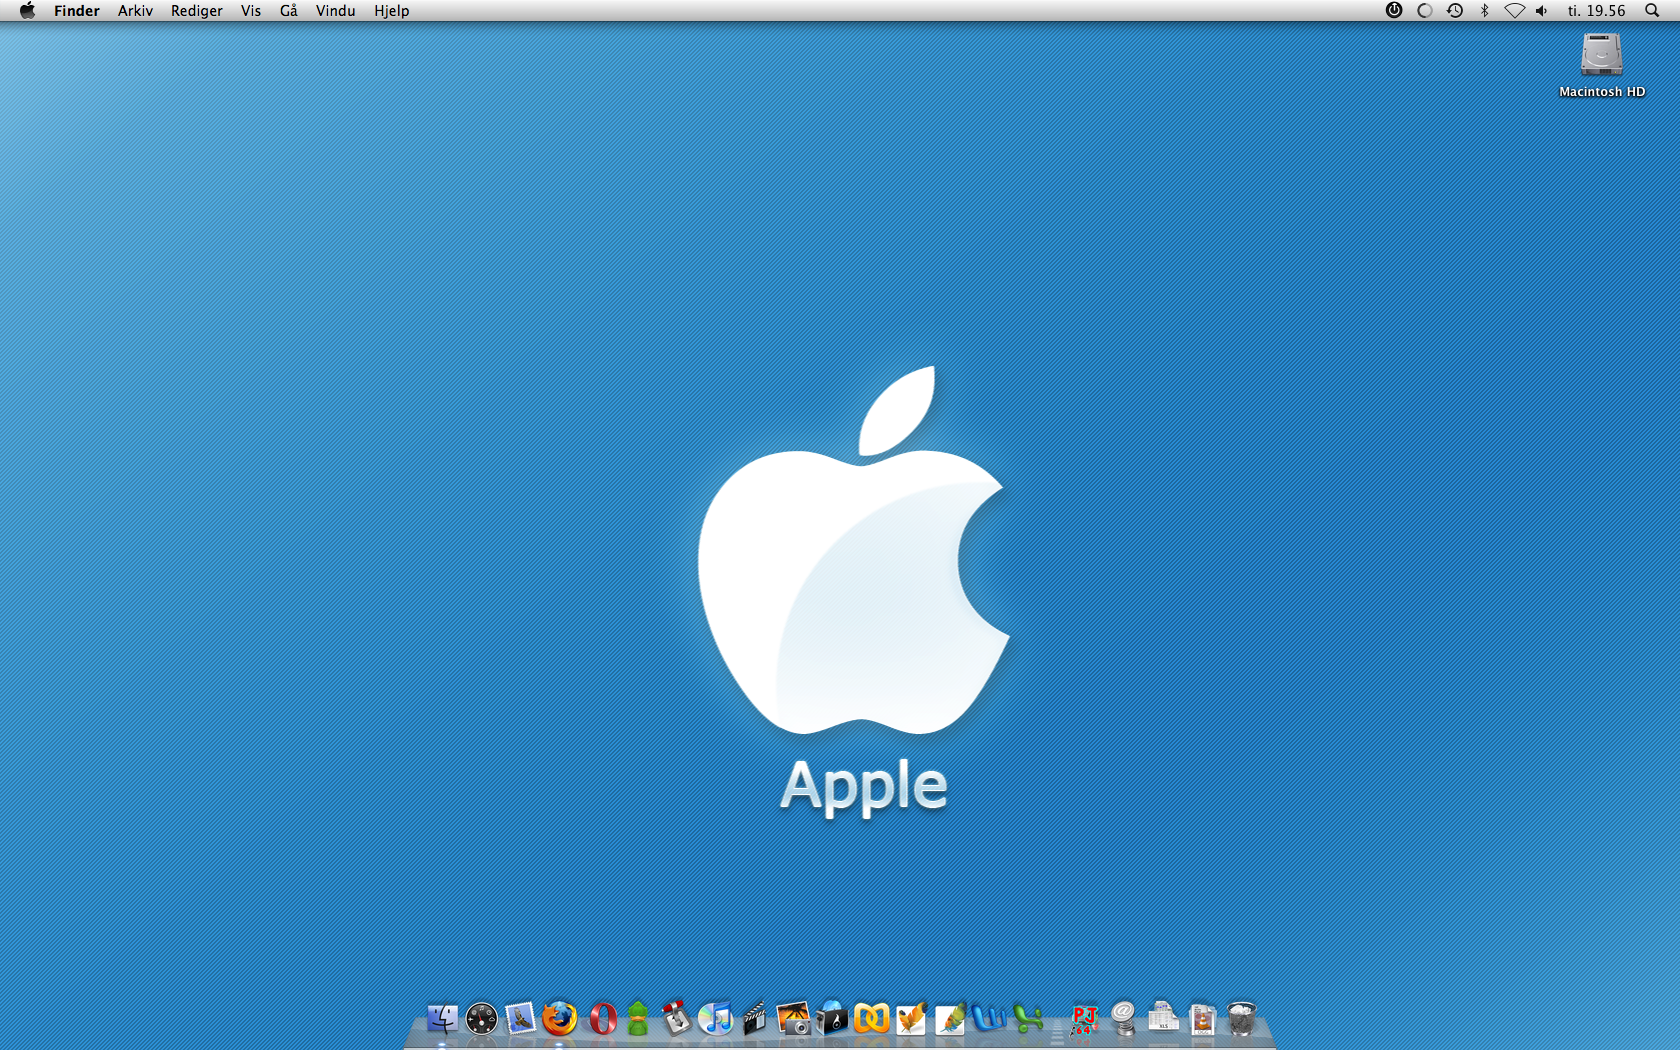
Task: Open the XLS document in Dock
Action: pyautogui.click(x=1163, y=1018)
